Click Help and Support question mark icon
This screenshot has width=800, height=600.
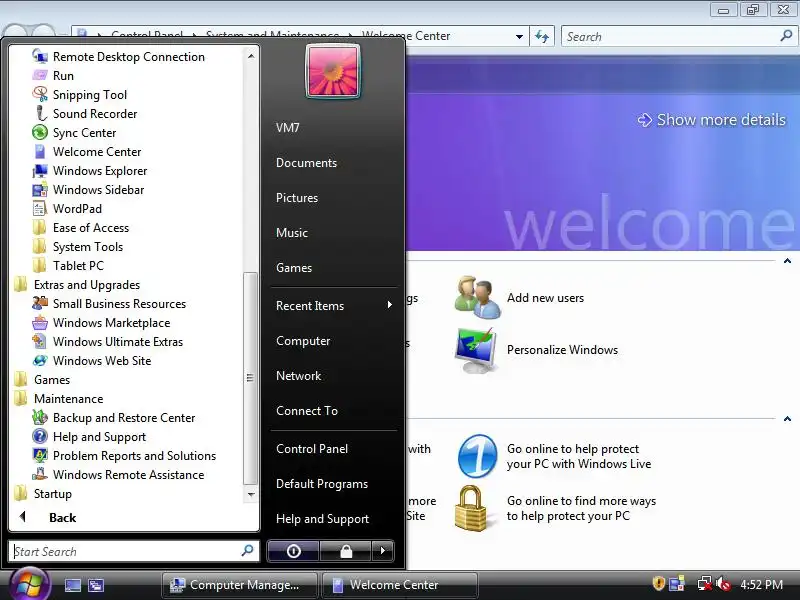[40, 437]
